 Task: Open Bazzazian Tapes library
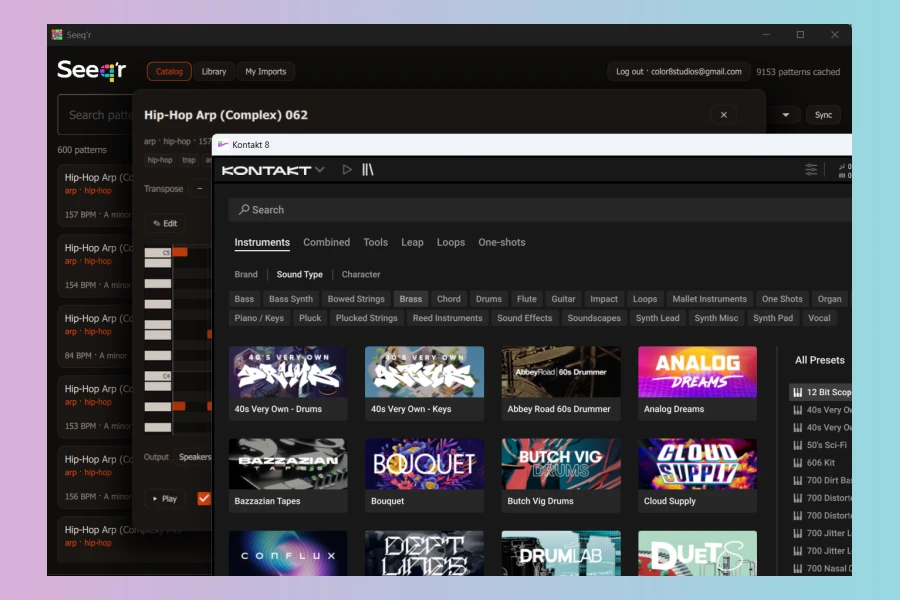(288, 475)
